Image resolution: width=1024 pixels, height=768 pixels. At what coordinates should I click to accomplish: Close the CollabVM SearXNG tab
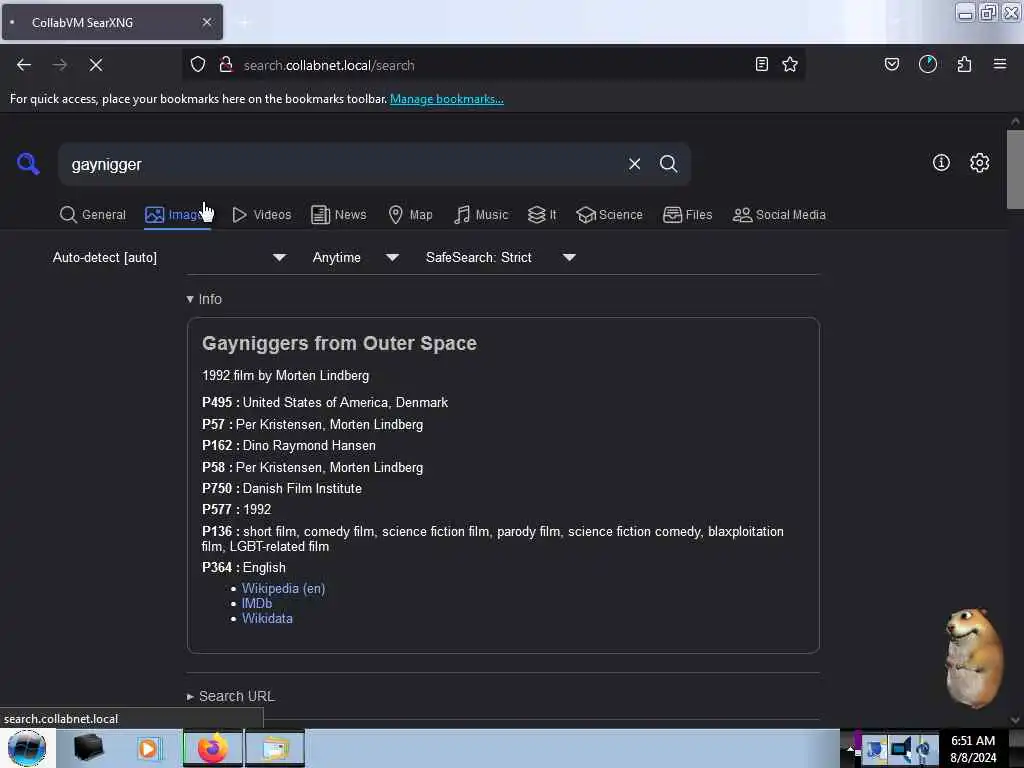coord(207,22)
